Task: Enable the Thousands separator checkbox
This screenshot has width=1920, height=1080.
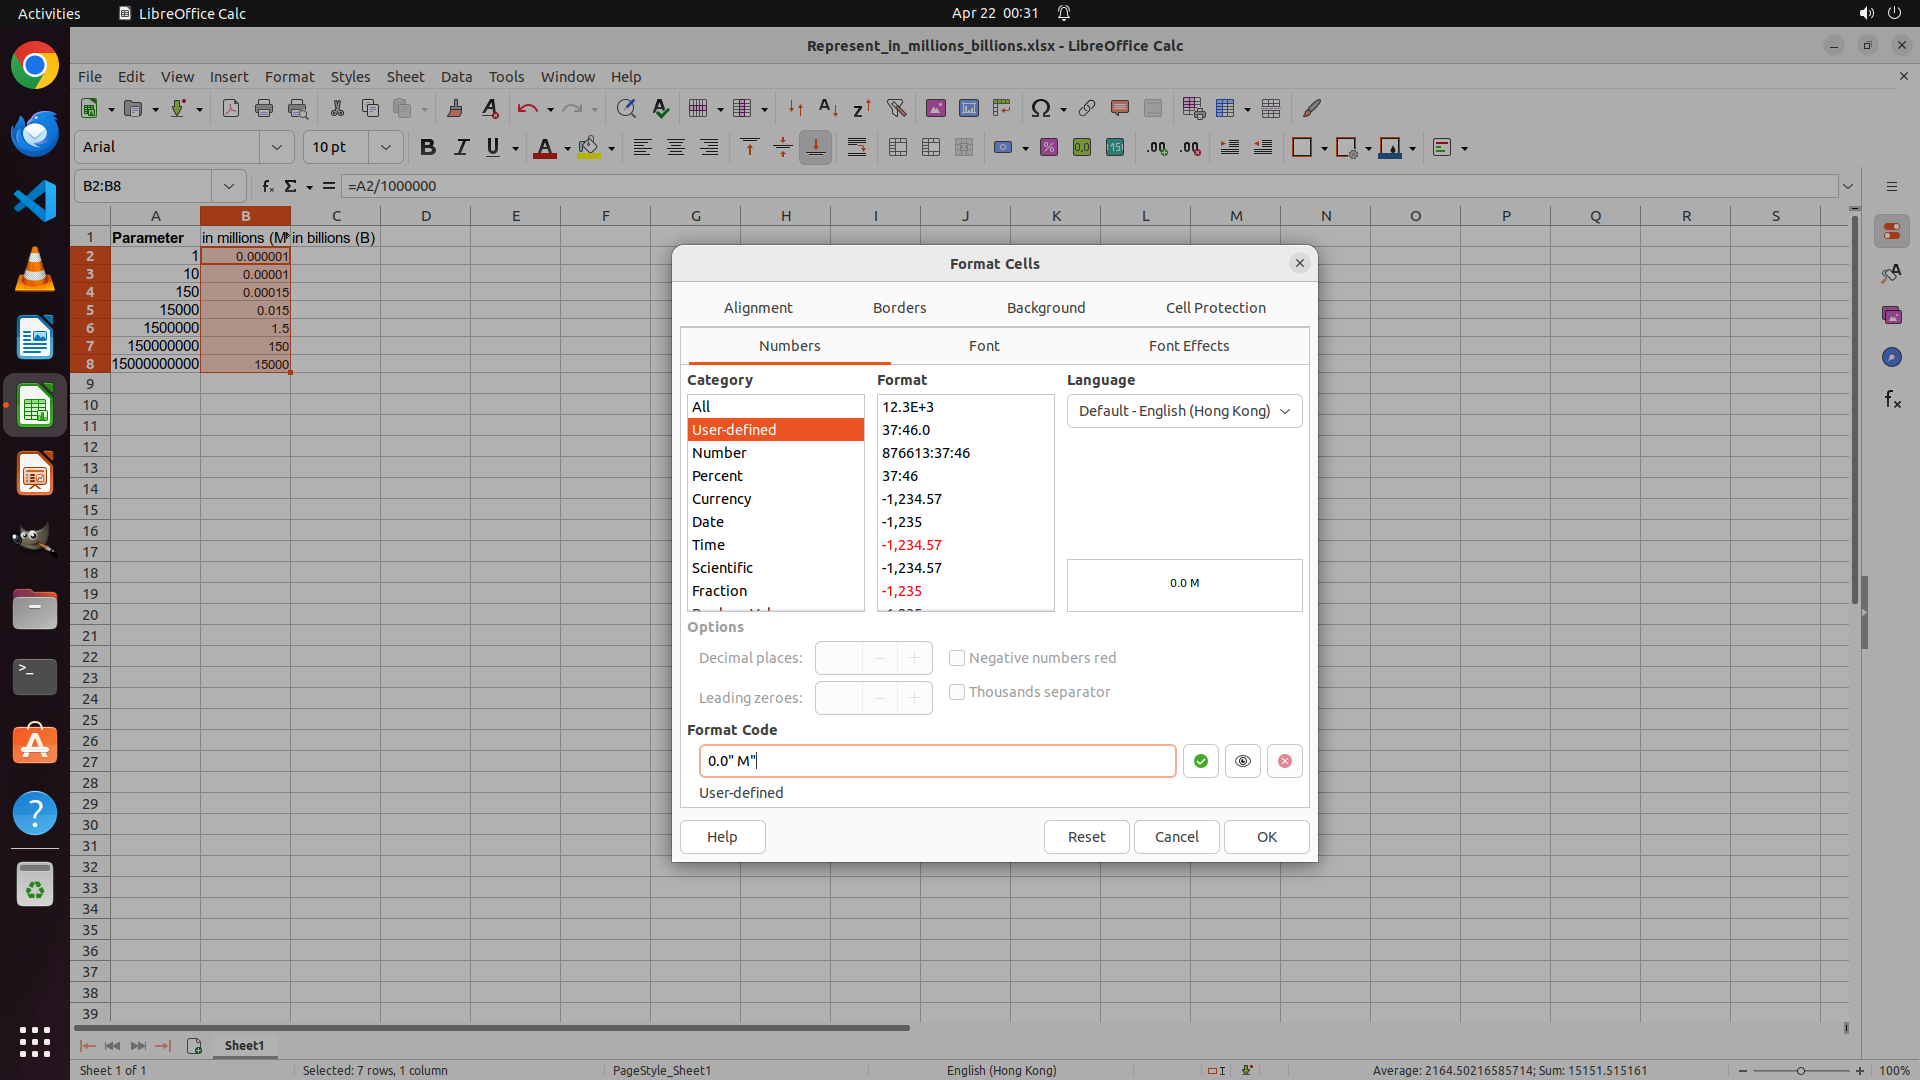Action: click(x=957, y=692)
